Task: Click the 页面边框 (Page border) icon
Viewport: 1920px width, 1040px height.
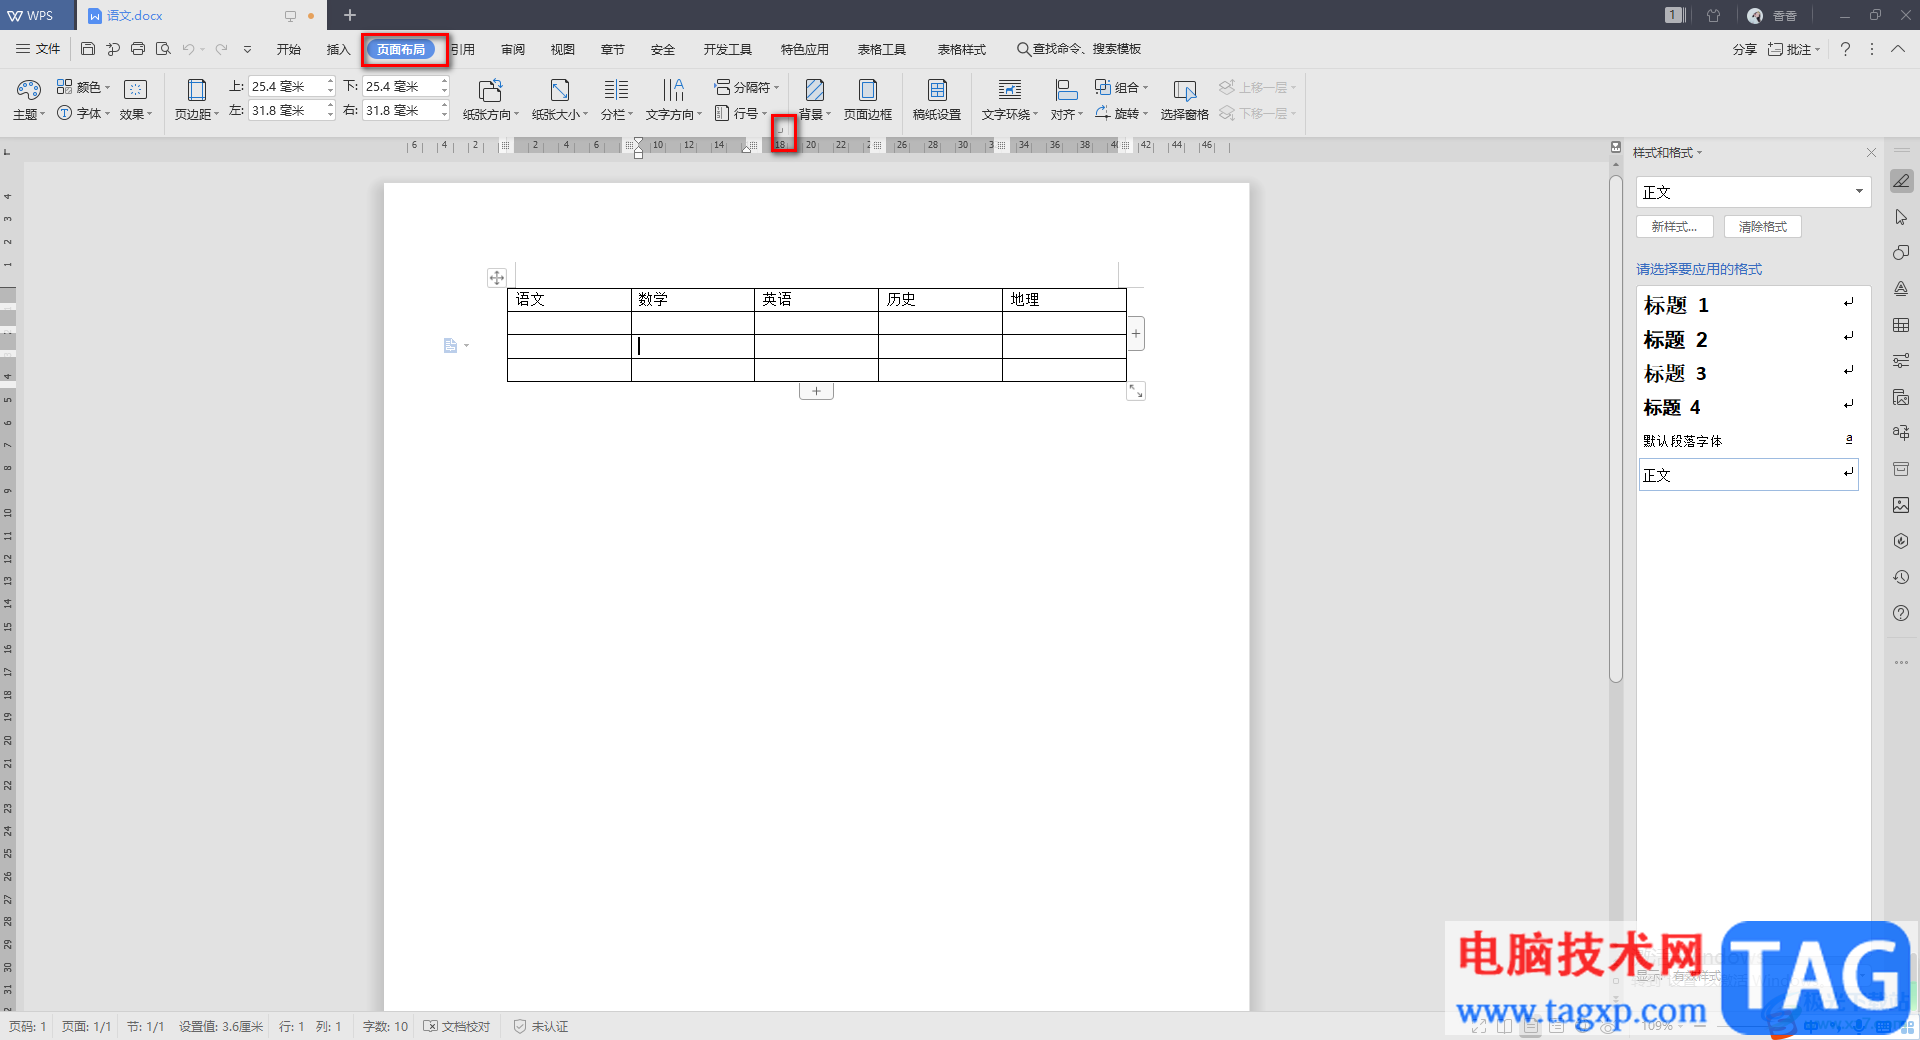Action: click(868, 90)
